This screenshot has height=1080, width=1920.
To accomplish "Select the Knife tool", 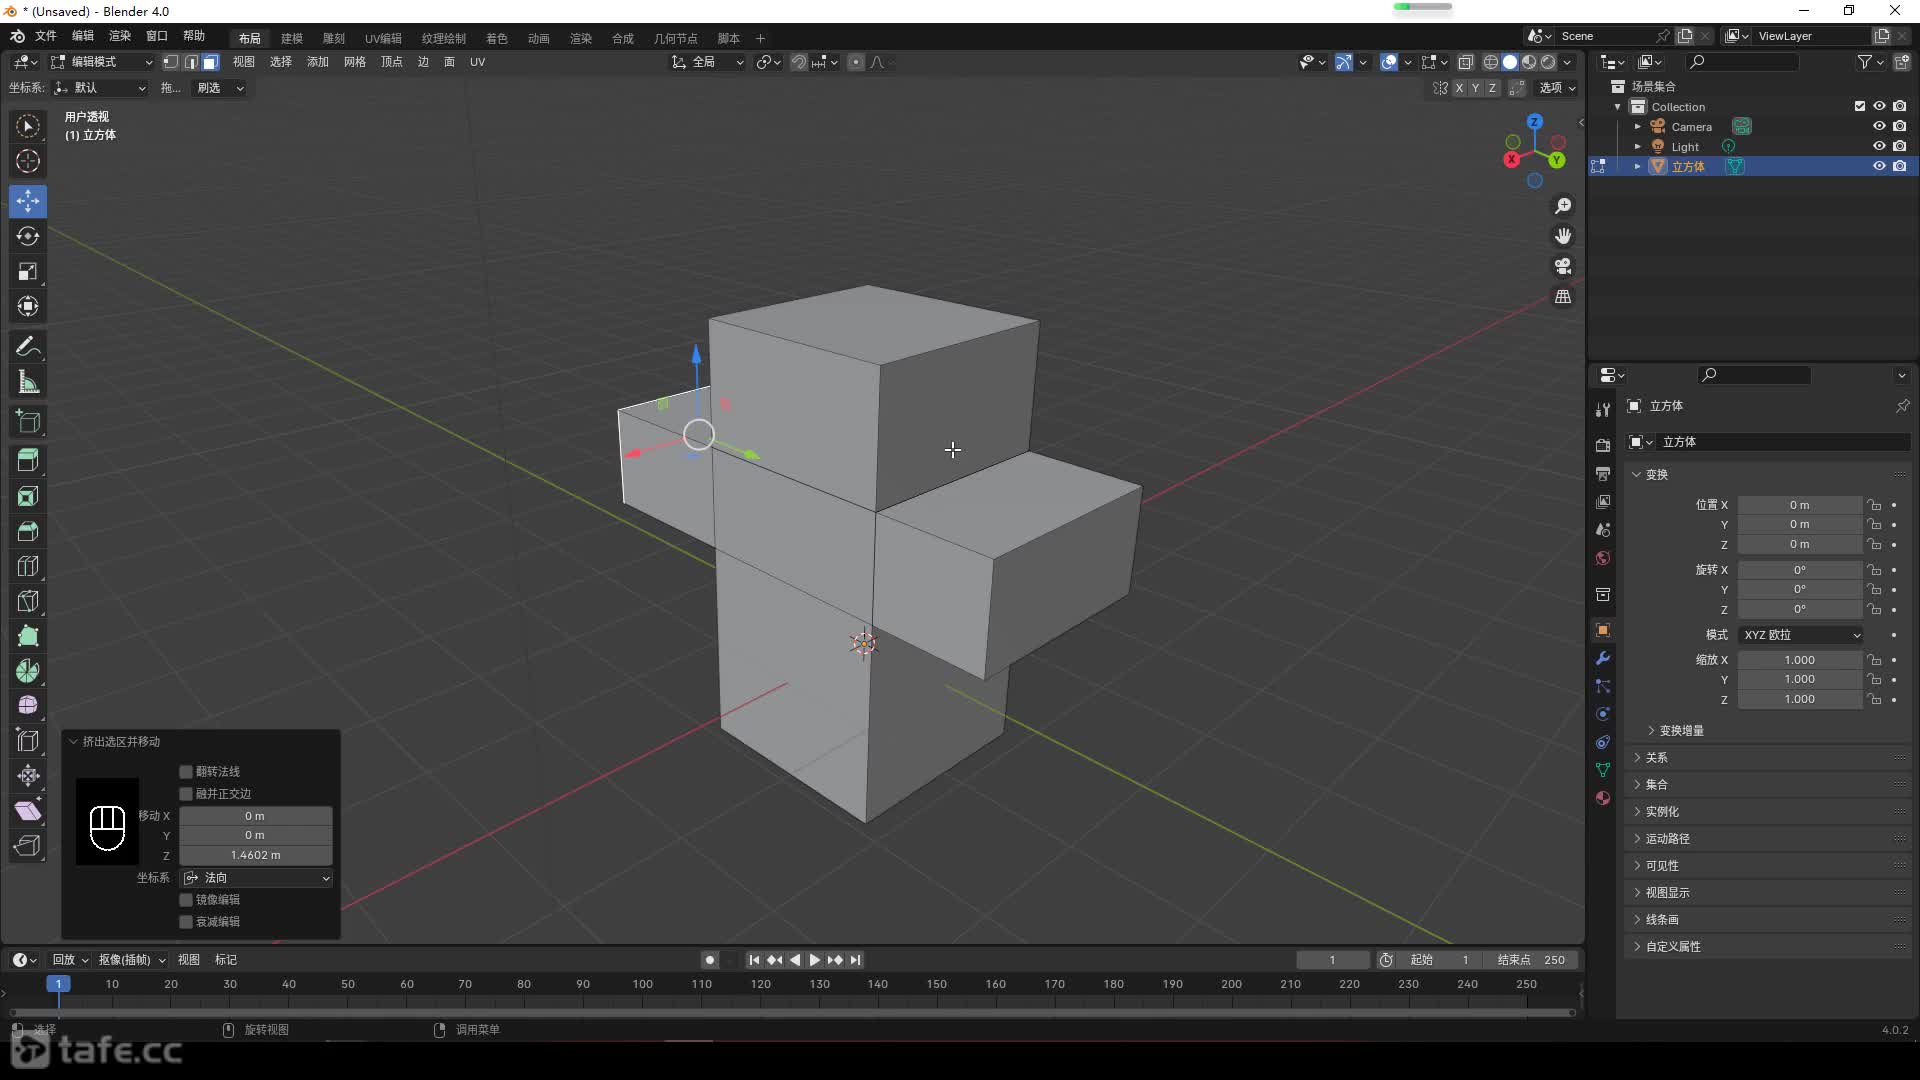I will pos(28,601).
